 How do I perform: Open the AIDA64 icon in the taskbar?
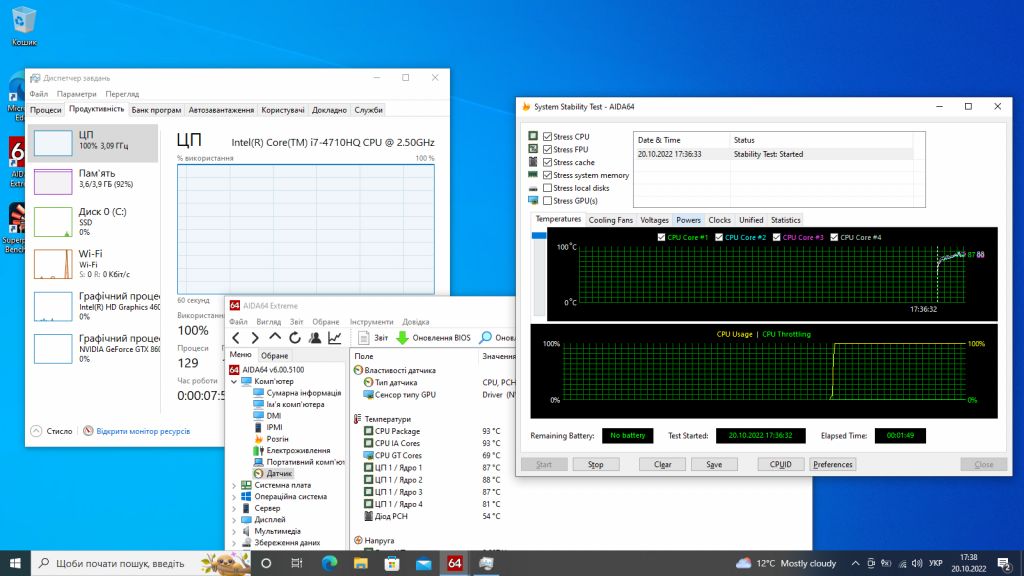[455, 563]
